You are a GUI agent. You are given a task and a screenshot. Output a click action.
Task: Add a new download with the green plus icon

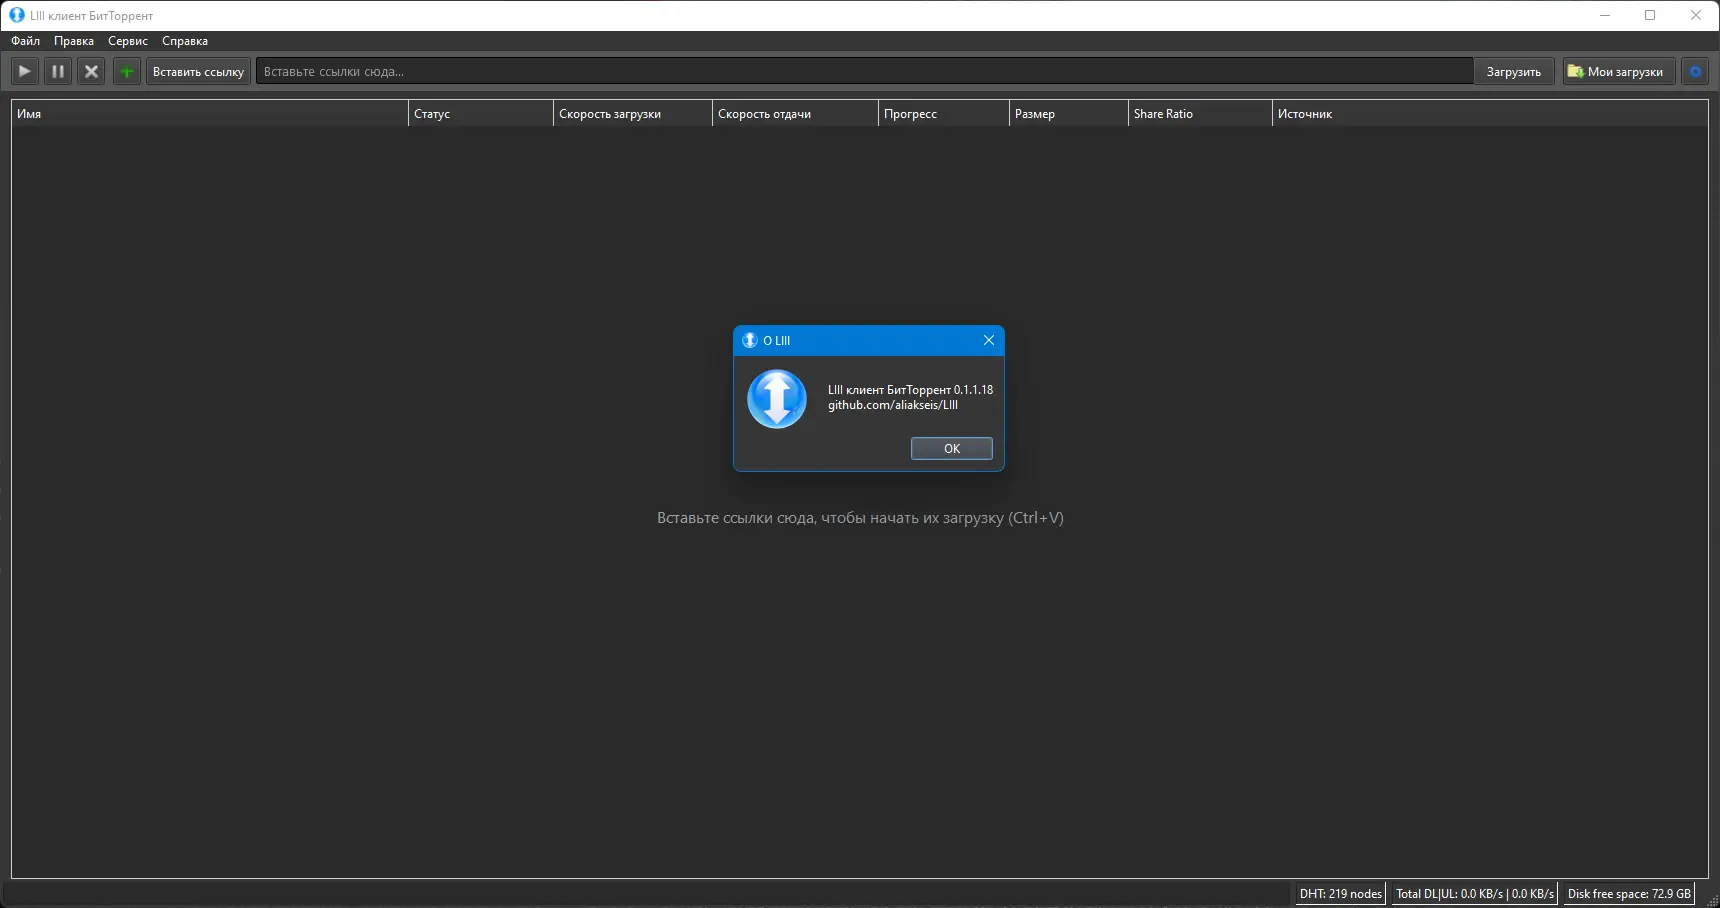pyautogui.click(x=126, y=71)
